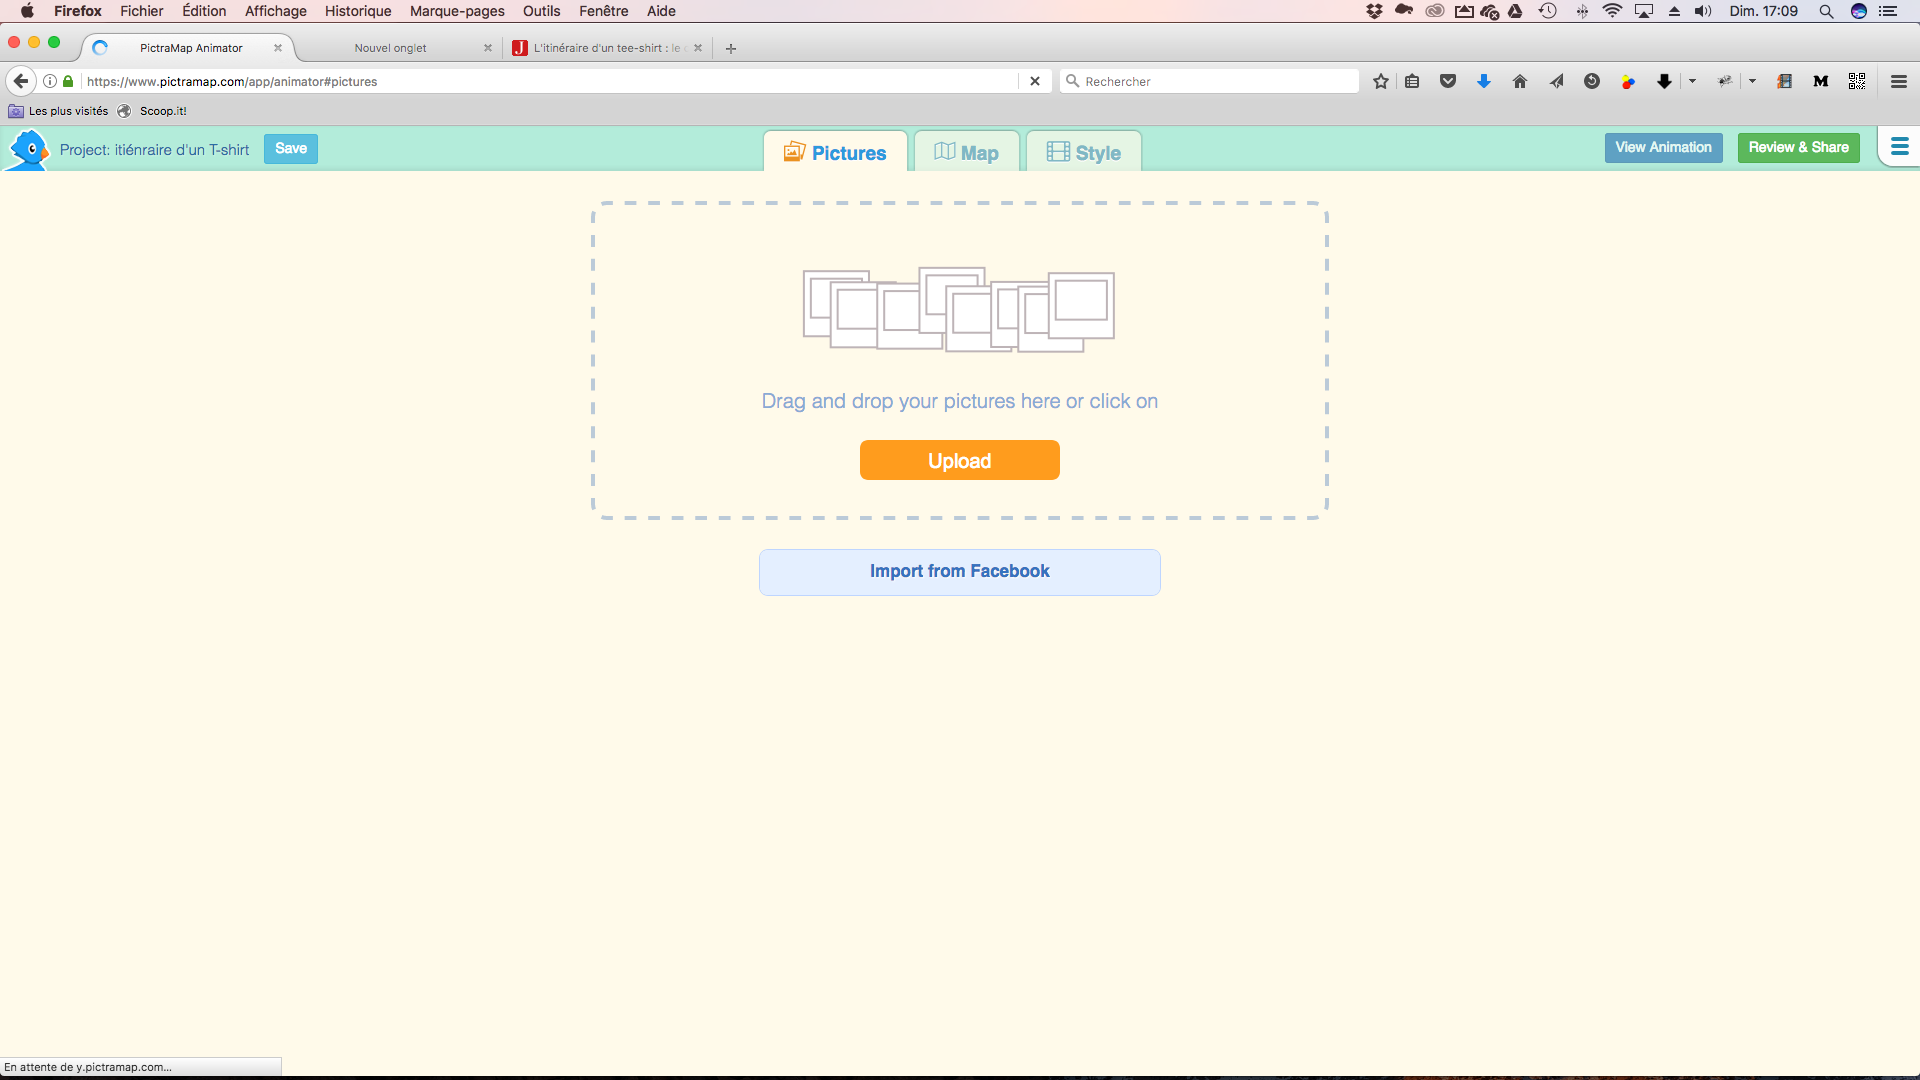Click the browser back navigation arrow
The height and width of the screenshot is (1080, 1920).
[21, 82]
